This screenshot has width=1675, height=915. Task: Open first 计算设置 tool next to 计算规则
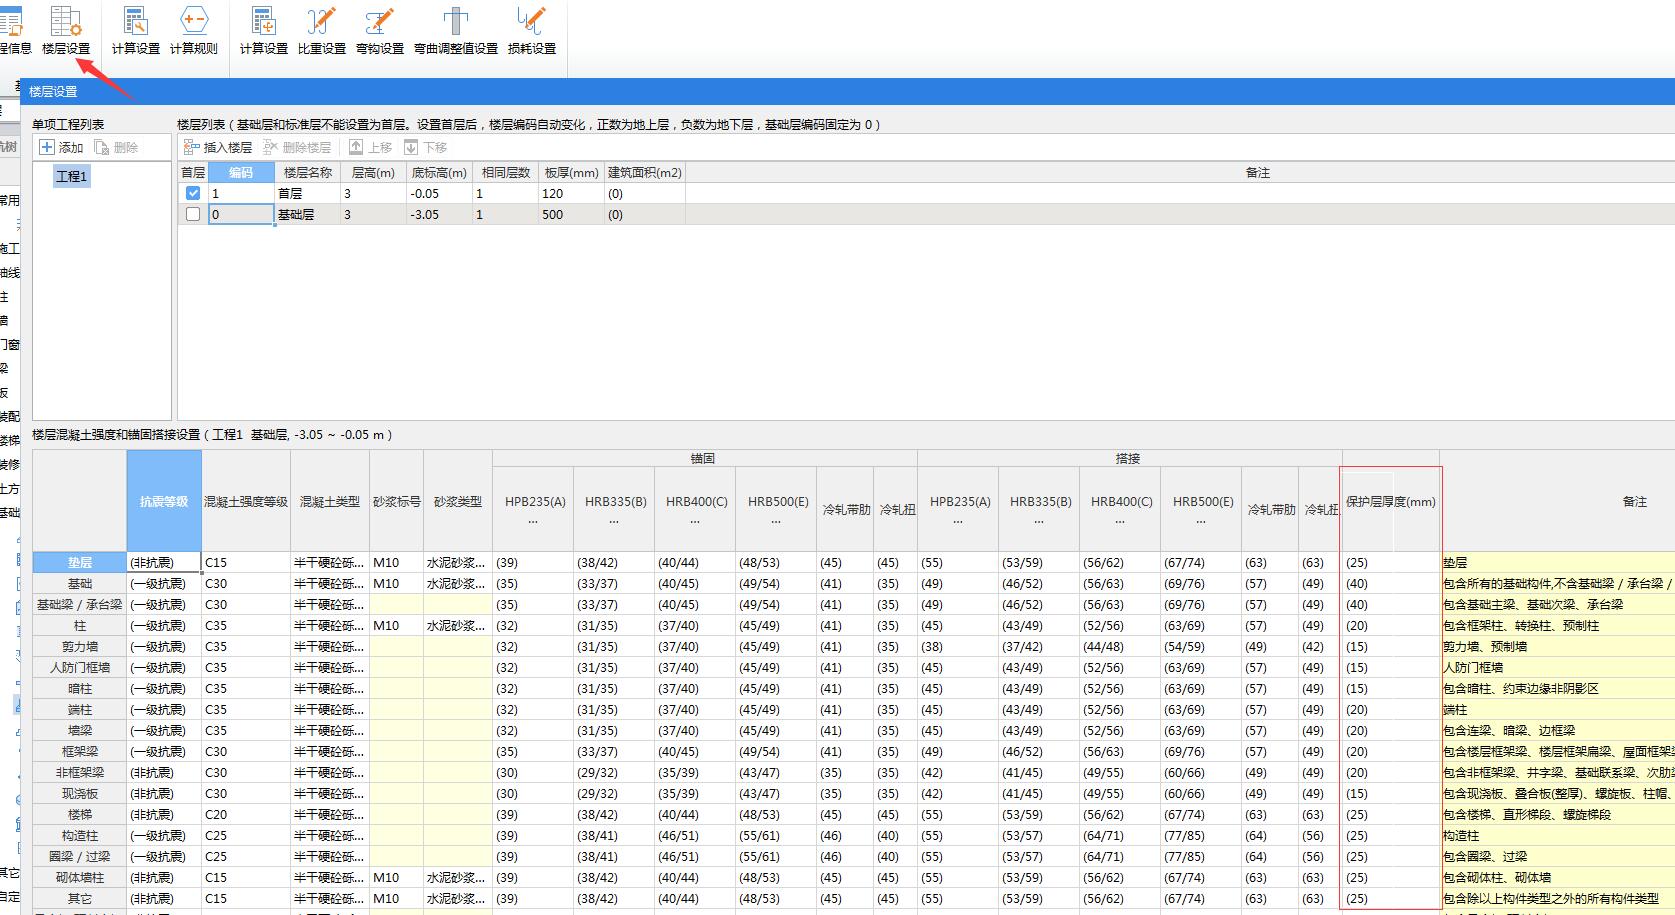(136, 30)
